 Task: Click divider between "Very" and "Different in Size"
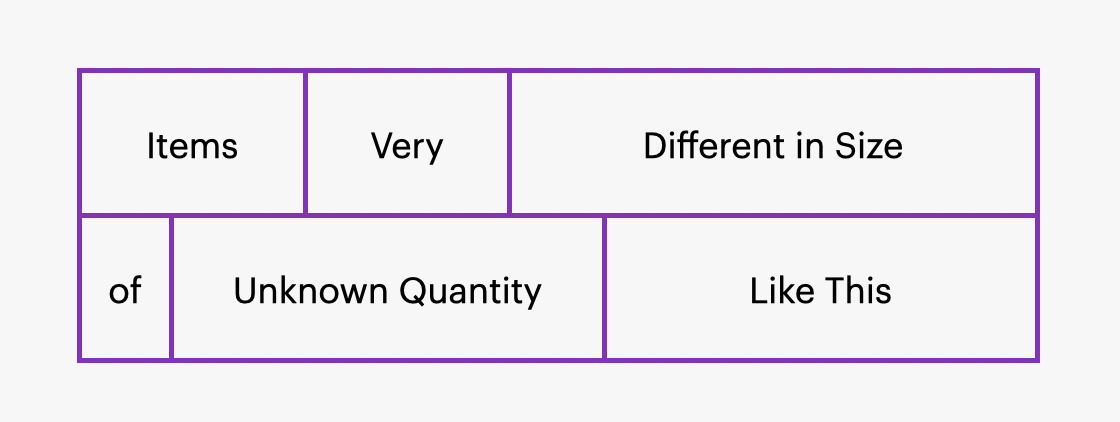[509, 143]
